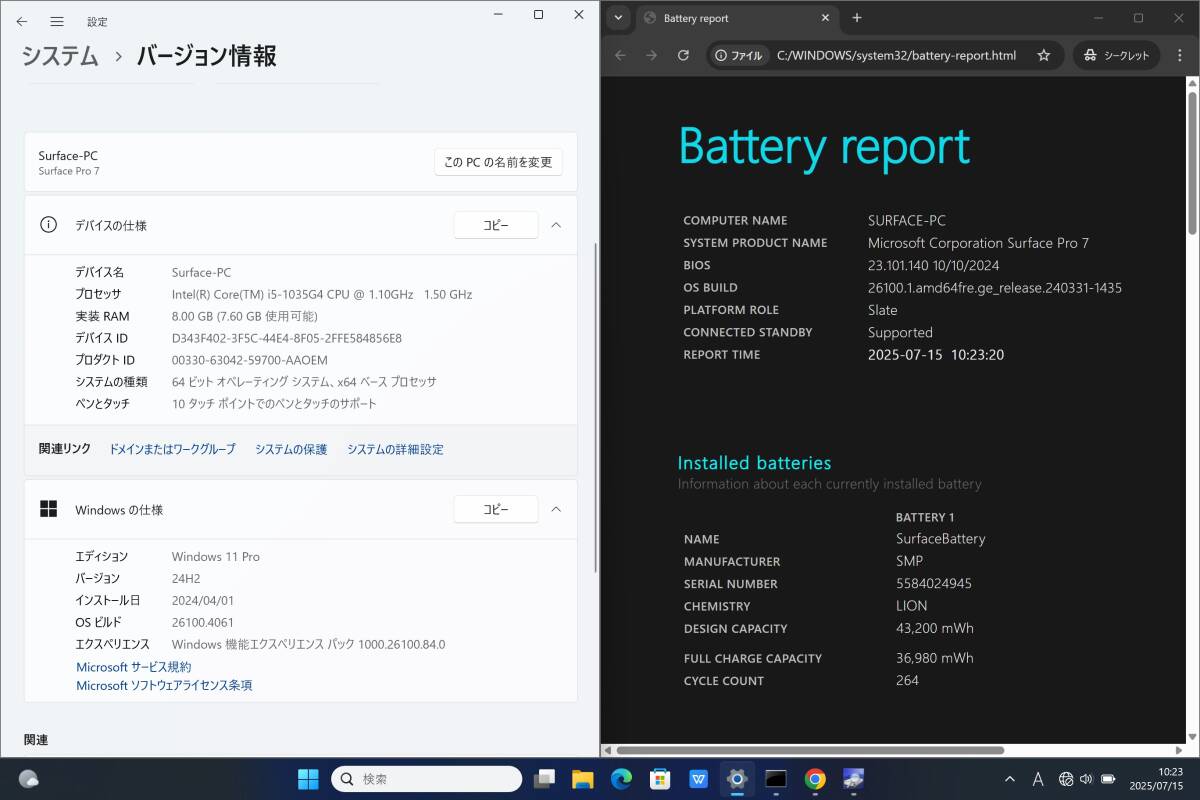Screen dimensions: 1200x800
Task: Open the Settings hamburger navigation menu
Action: (x=57, y=21)
